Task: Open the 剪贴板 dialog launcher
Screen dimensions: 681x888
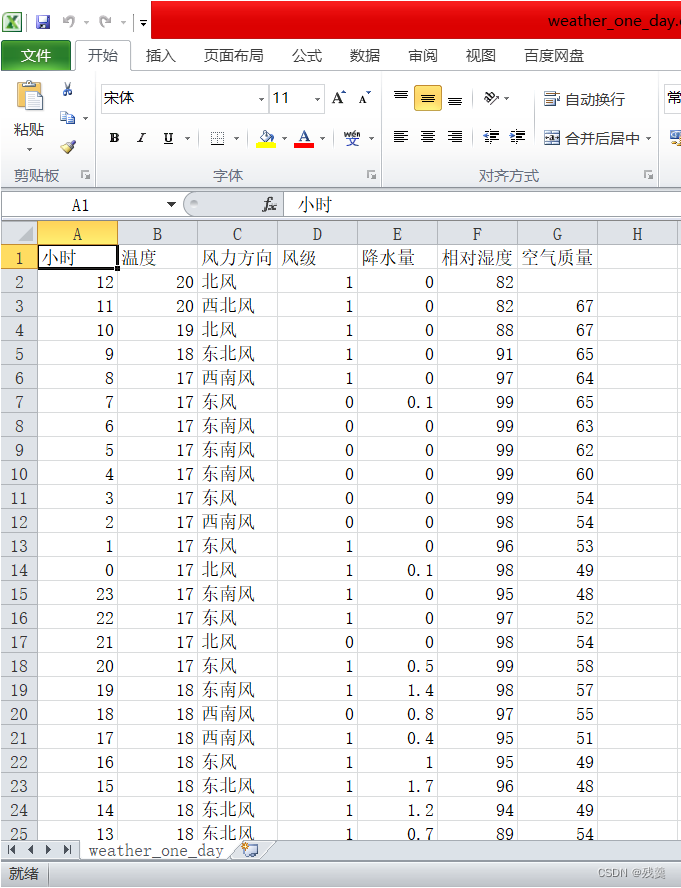Action: click(86, 175)
